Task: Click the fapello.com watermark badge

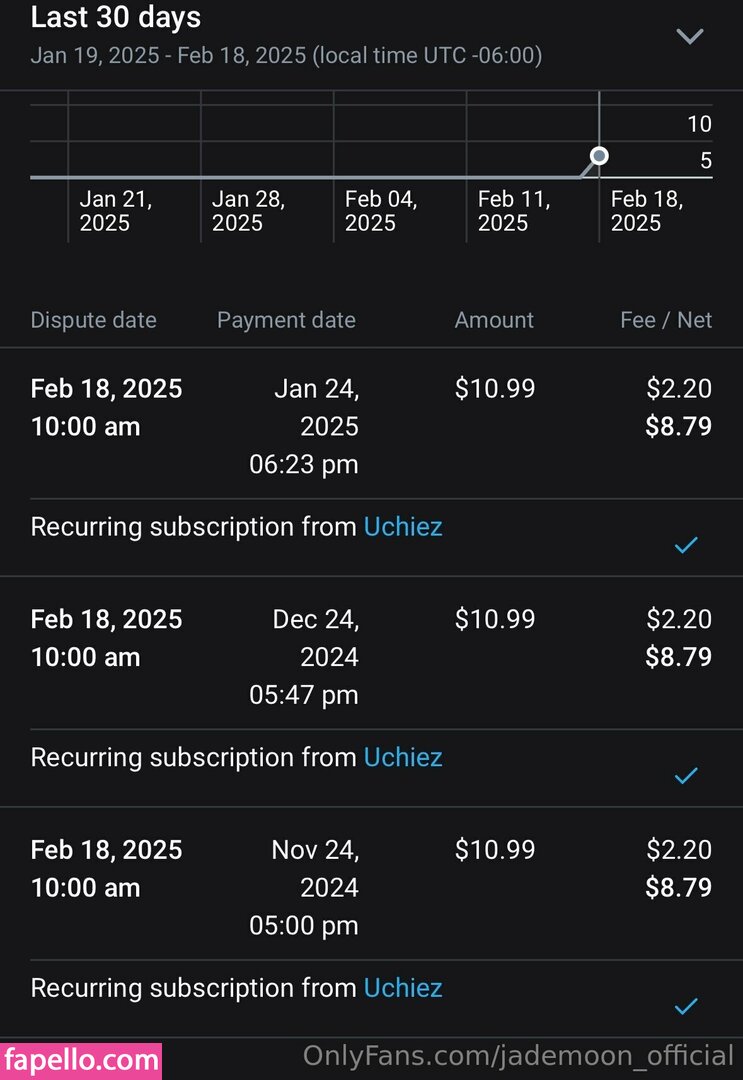Action: click(x=81, y=1059)
